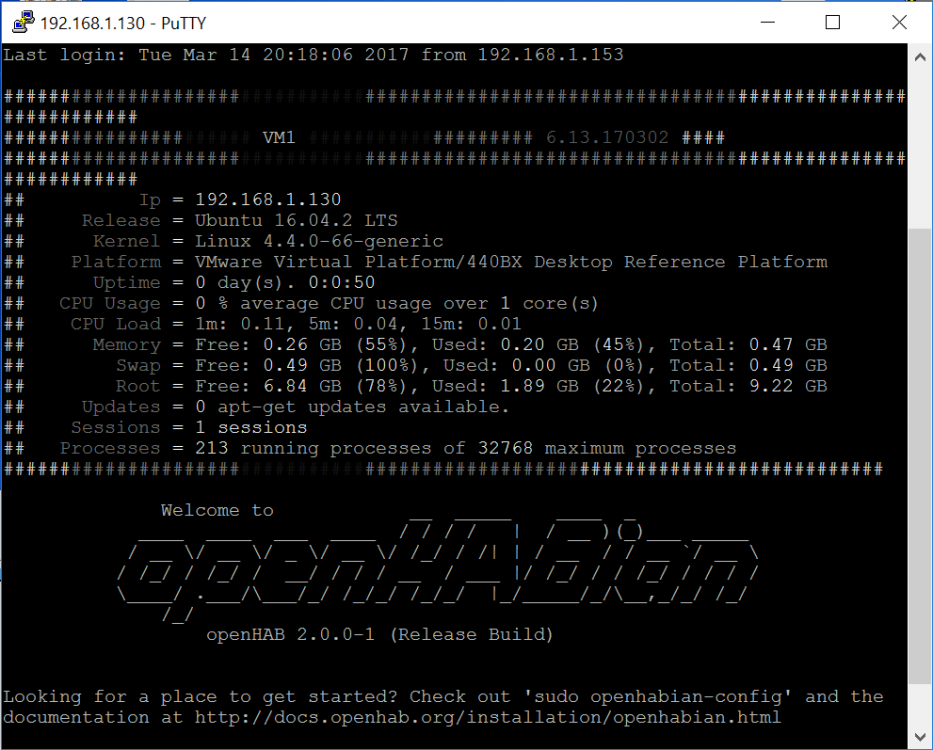The image size is (933, 750).
Task: Click the 'VMware Virtual Platform/440BX' platform text
Action: [358, 262]
